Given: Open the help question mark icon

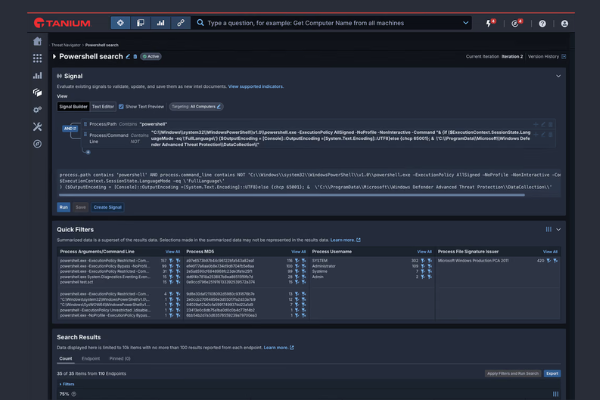Looking at the screenshot, I should (x=542, y=24).
